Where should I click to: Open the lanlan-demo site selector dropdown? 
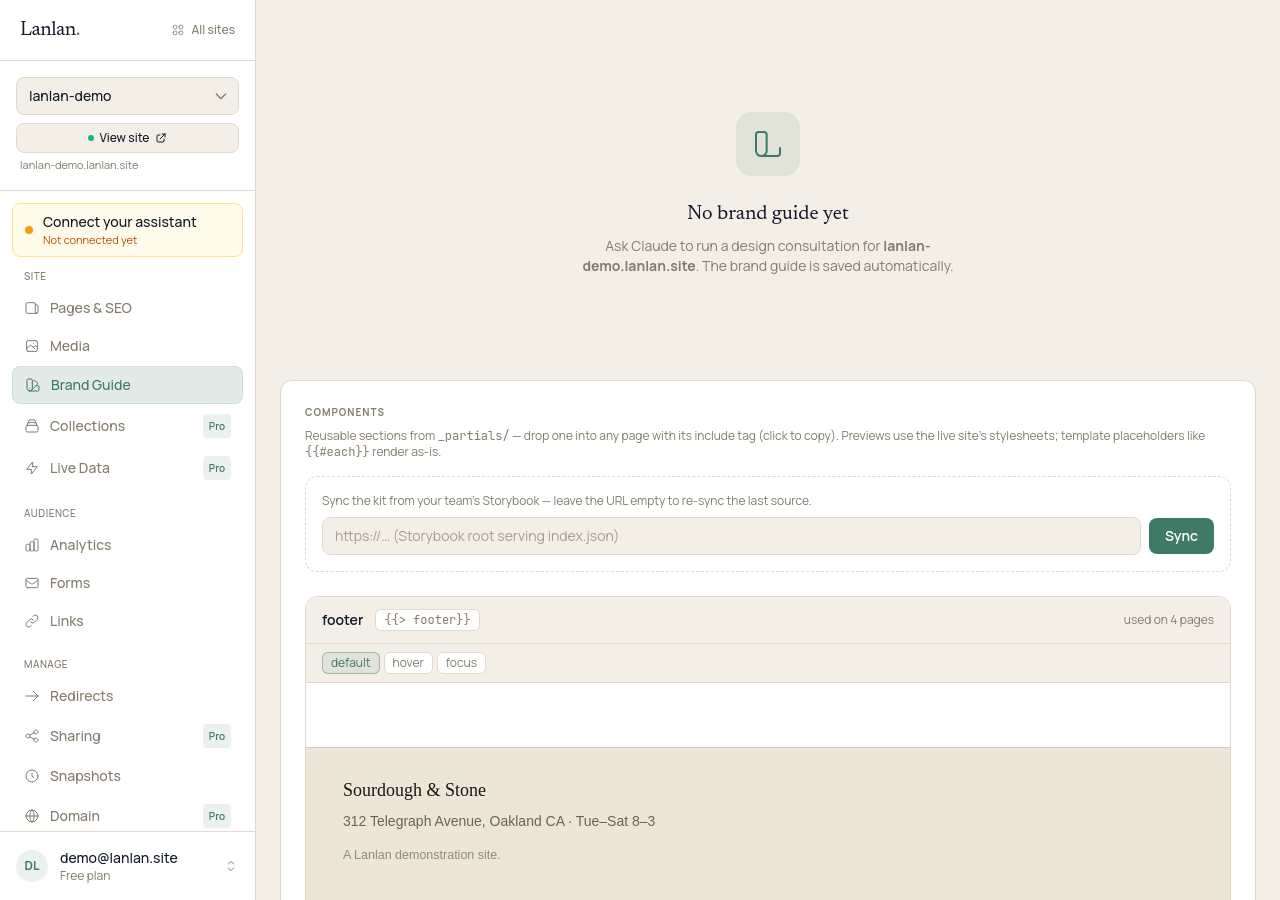[127, 96]
